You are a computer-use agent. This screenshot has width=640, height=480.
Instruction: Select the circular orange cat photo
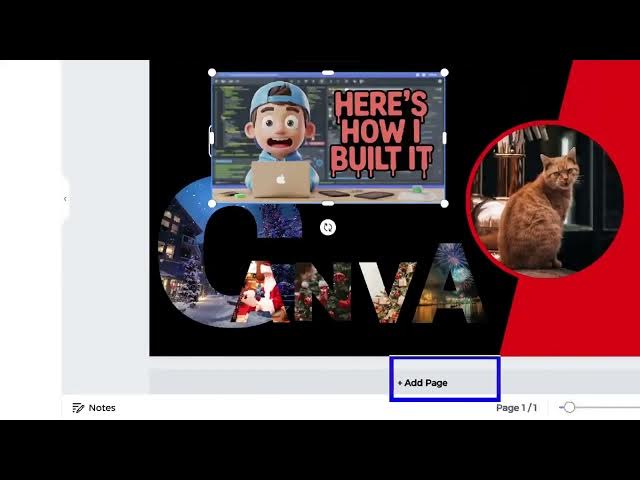pos(545,200)
